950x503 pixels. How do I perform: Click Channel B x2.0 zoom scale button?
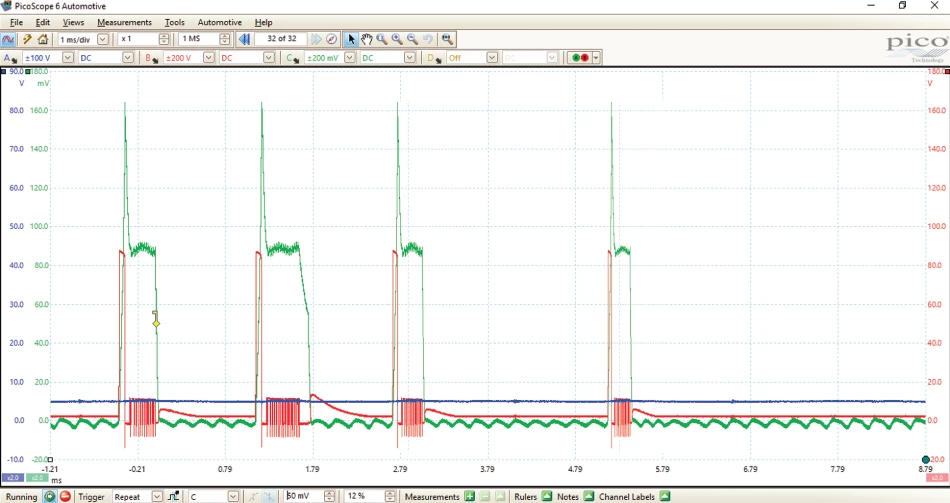[937, 478]
